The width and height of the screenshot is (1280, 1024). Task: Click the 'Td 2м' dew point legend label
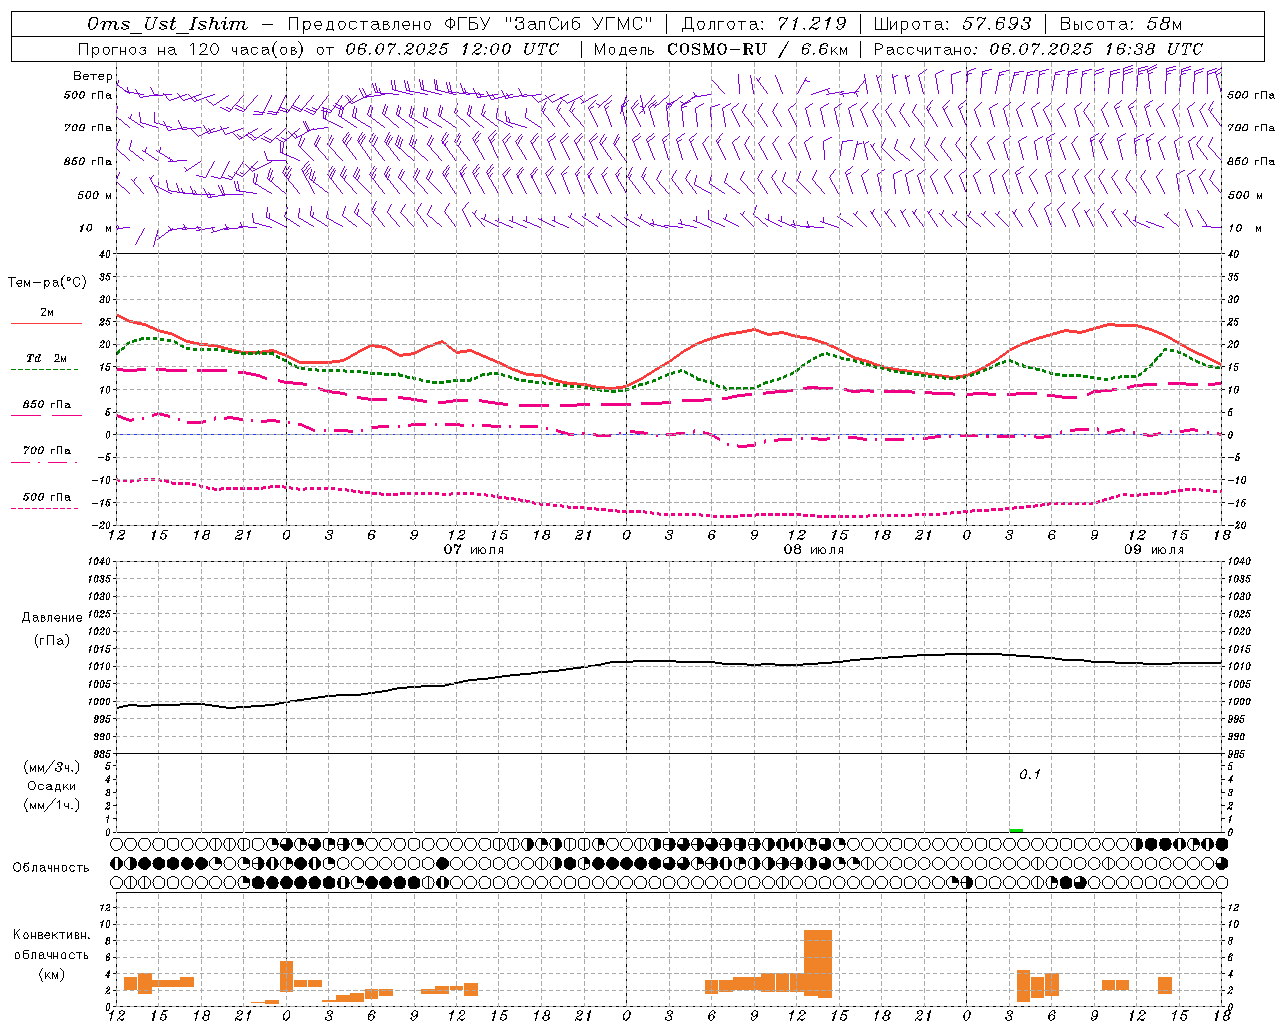[46, 358]
